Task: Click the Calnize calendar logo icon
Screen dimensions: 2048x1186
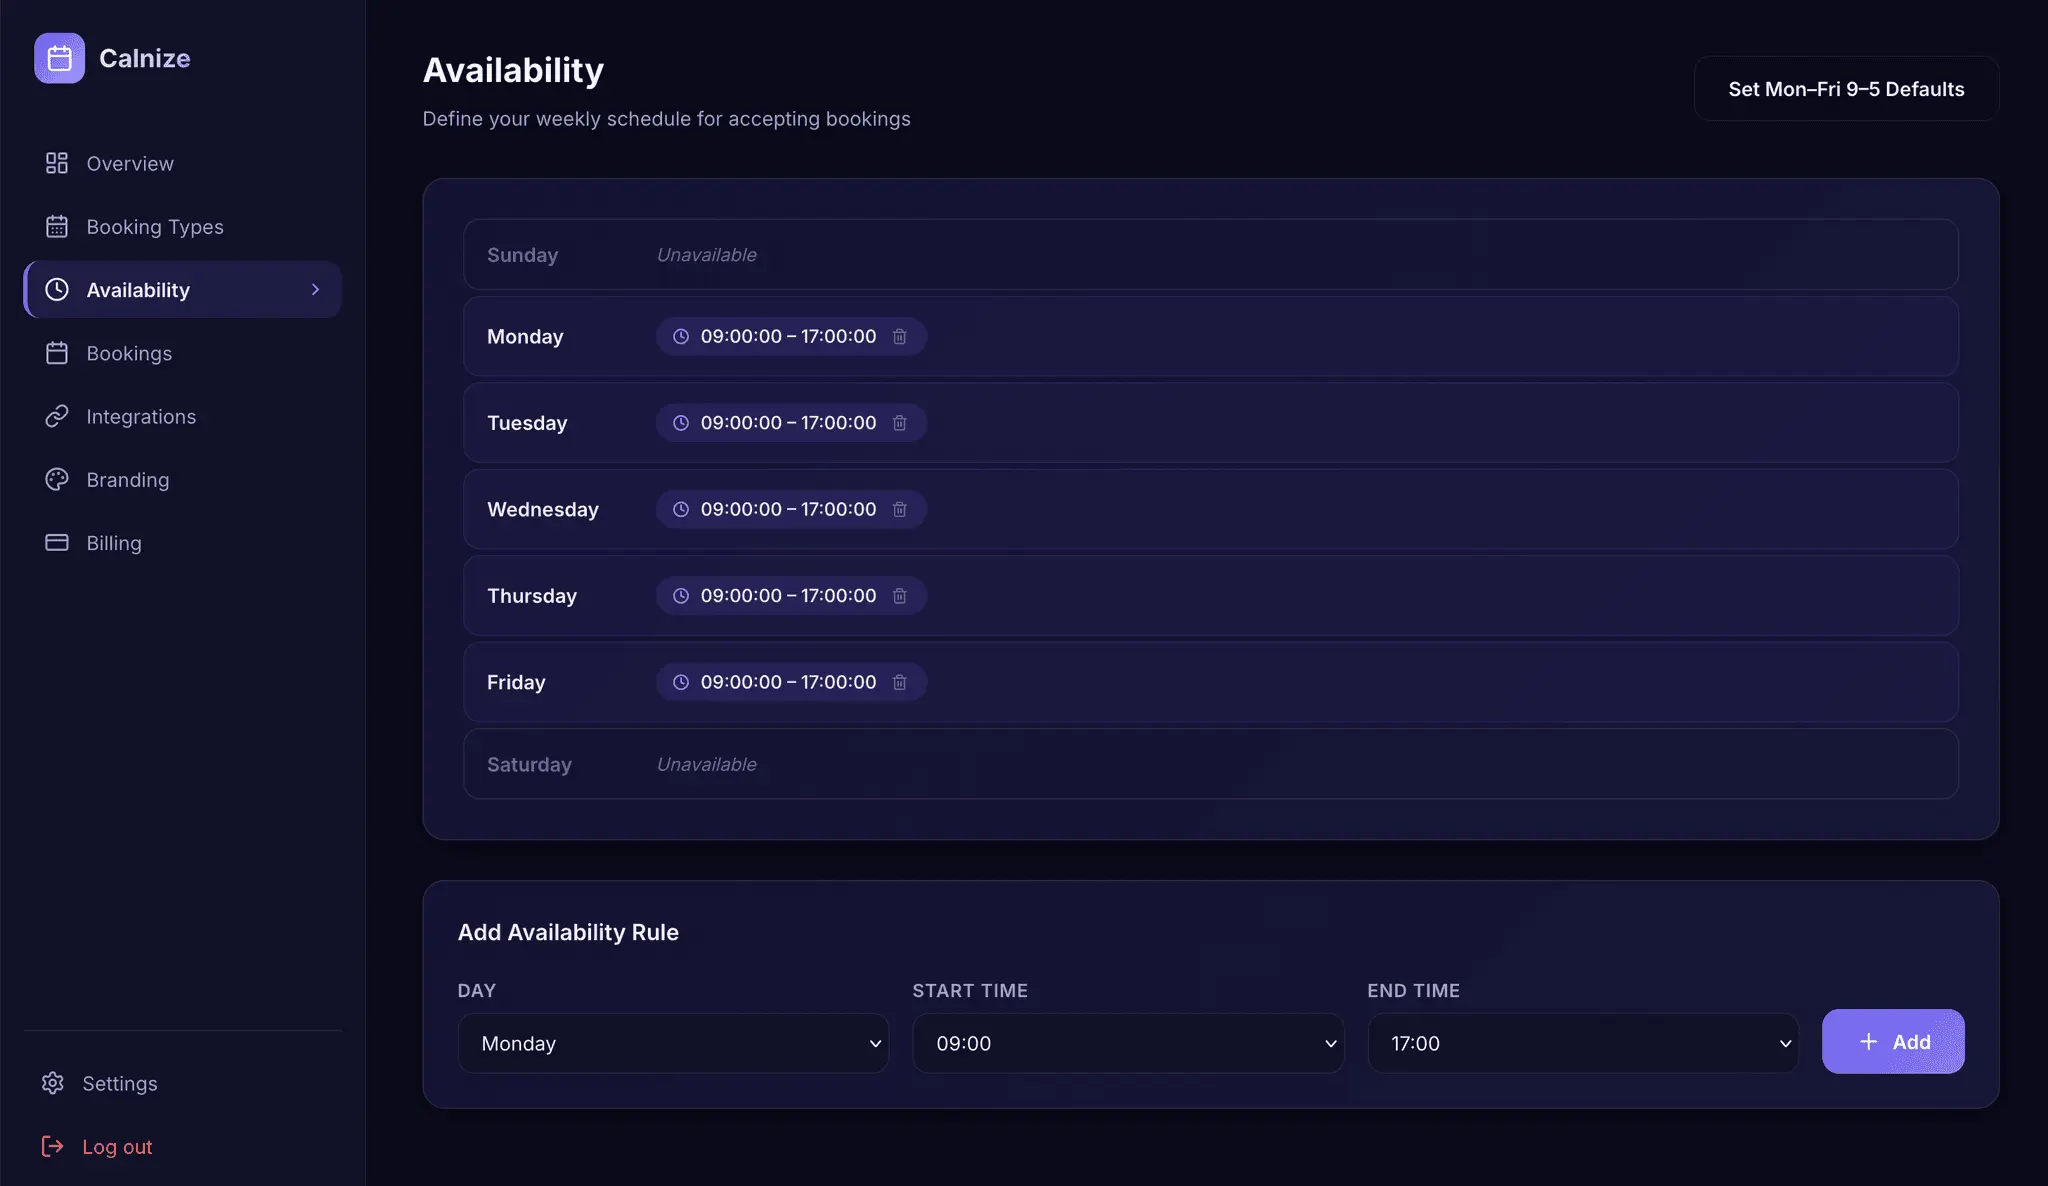Action: click(59, 58)
